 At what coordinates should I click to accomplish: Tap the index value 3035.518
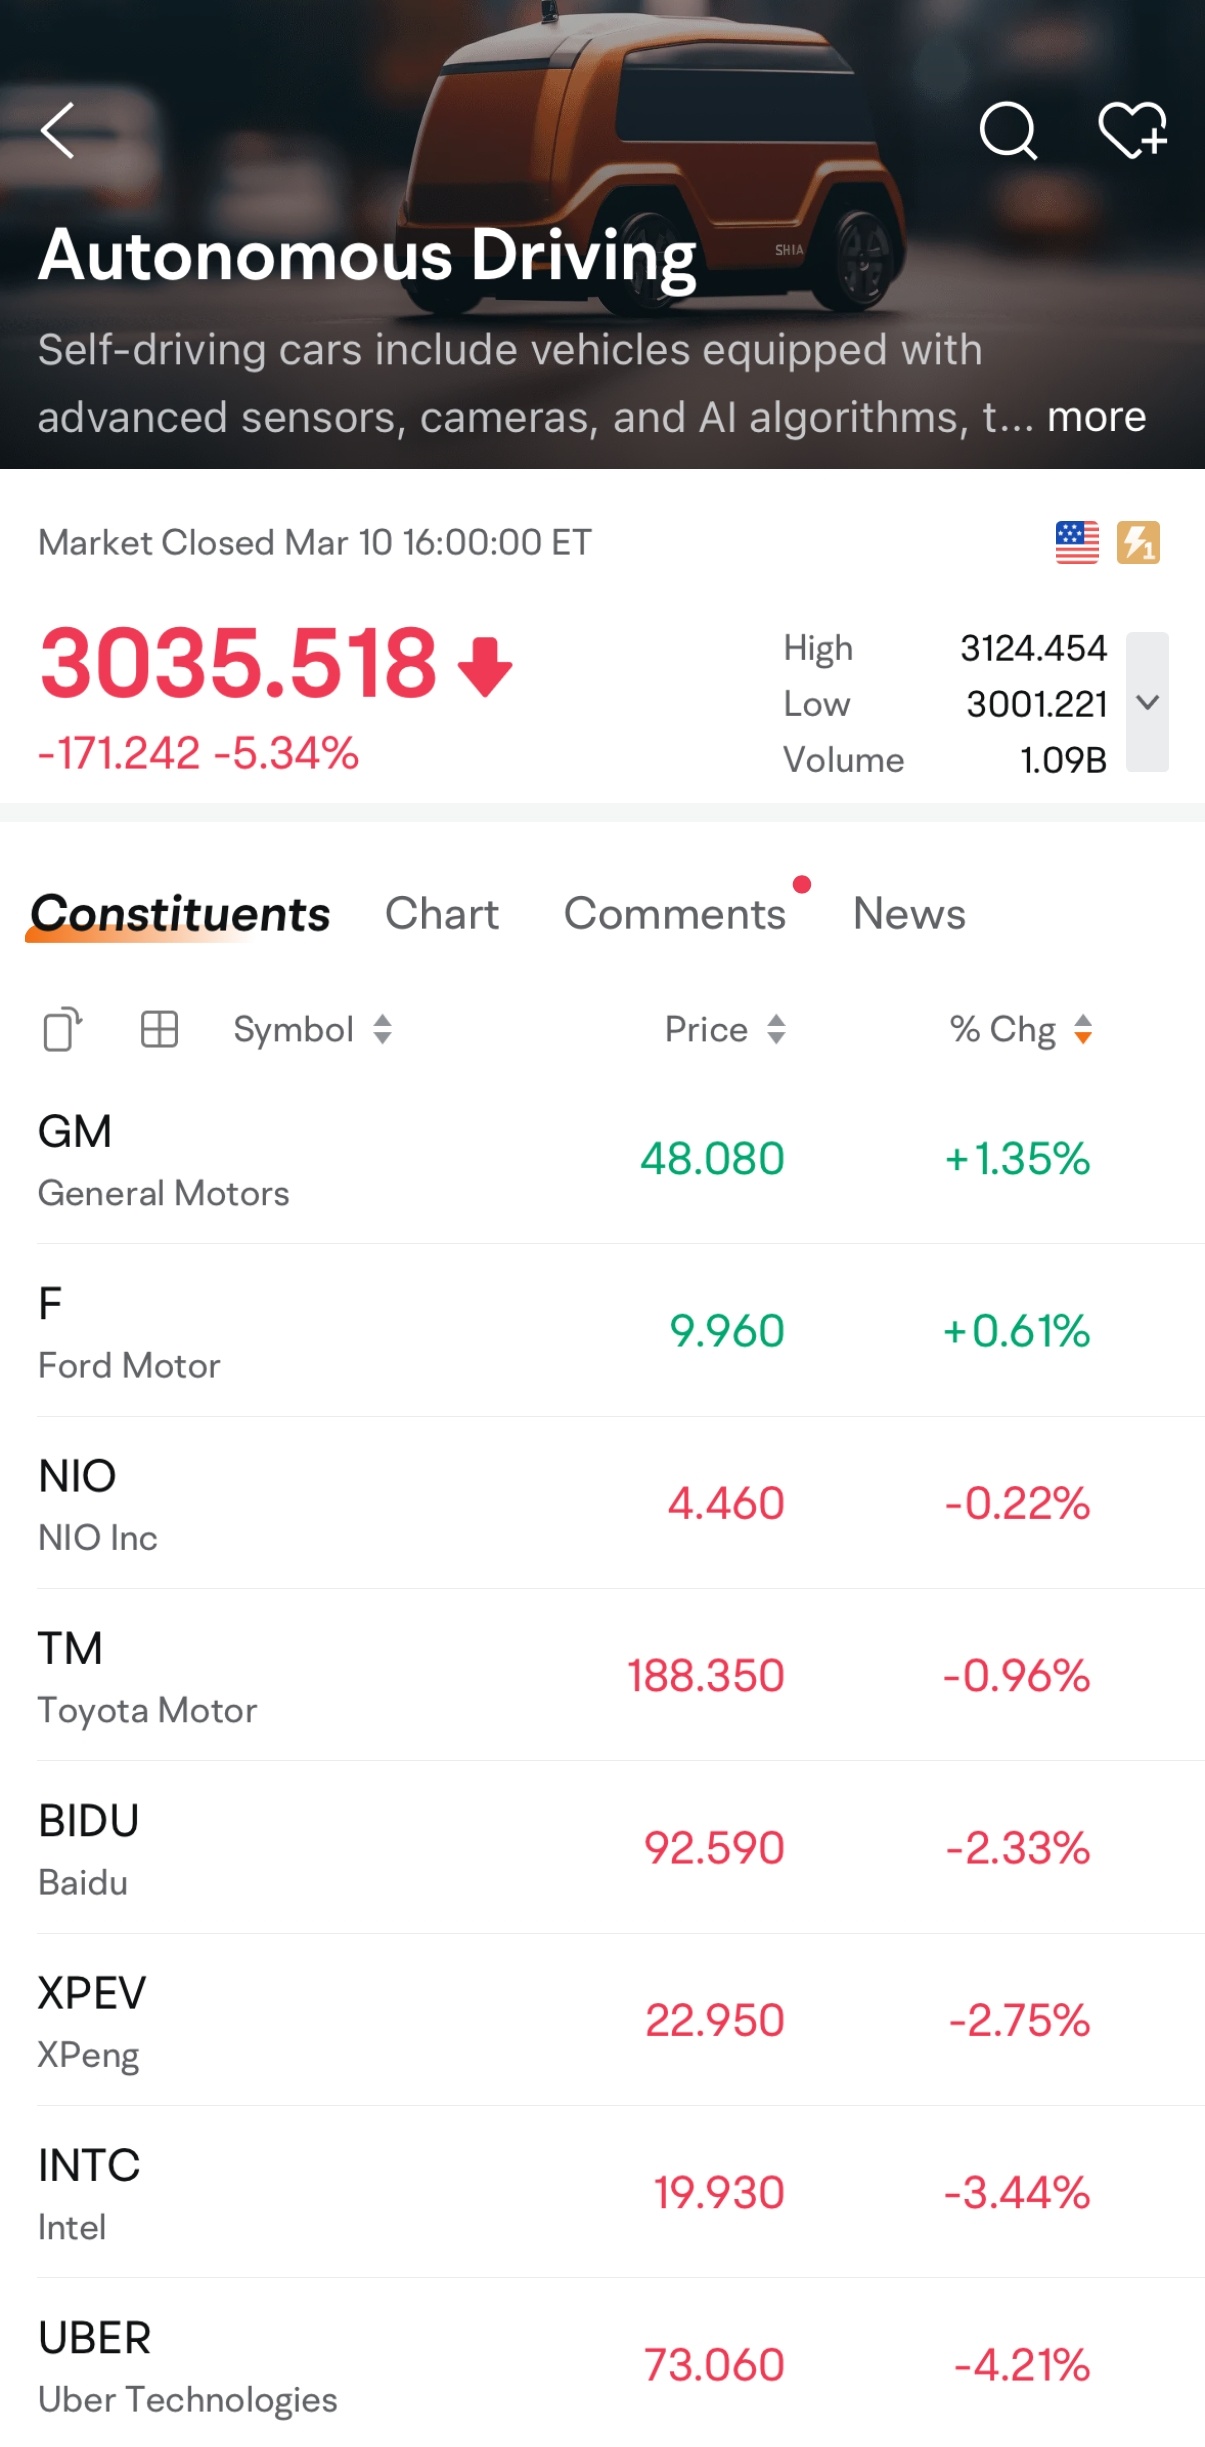pos(238,664)
